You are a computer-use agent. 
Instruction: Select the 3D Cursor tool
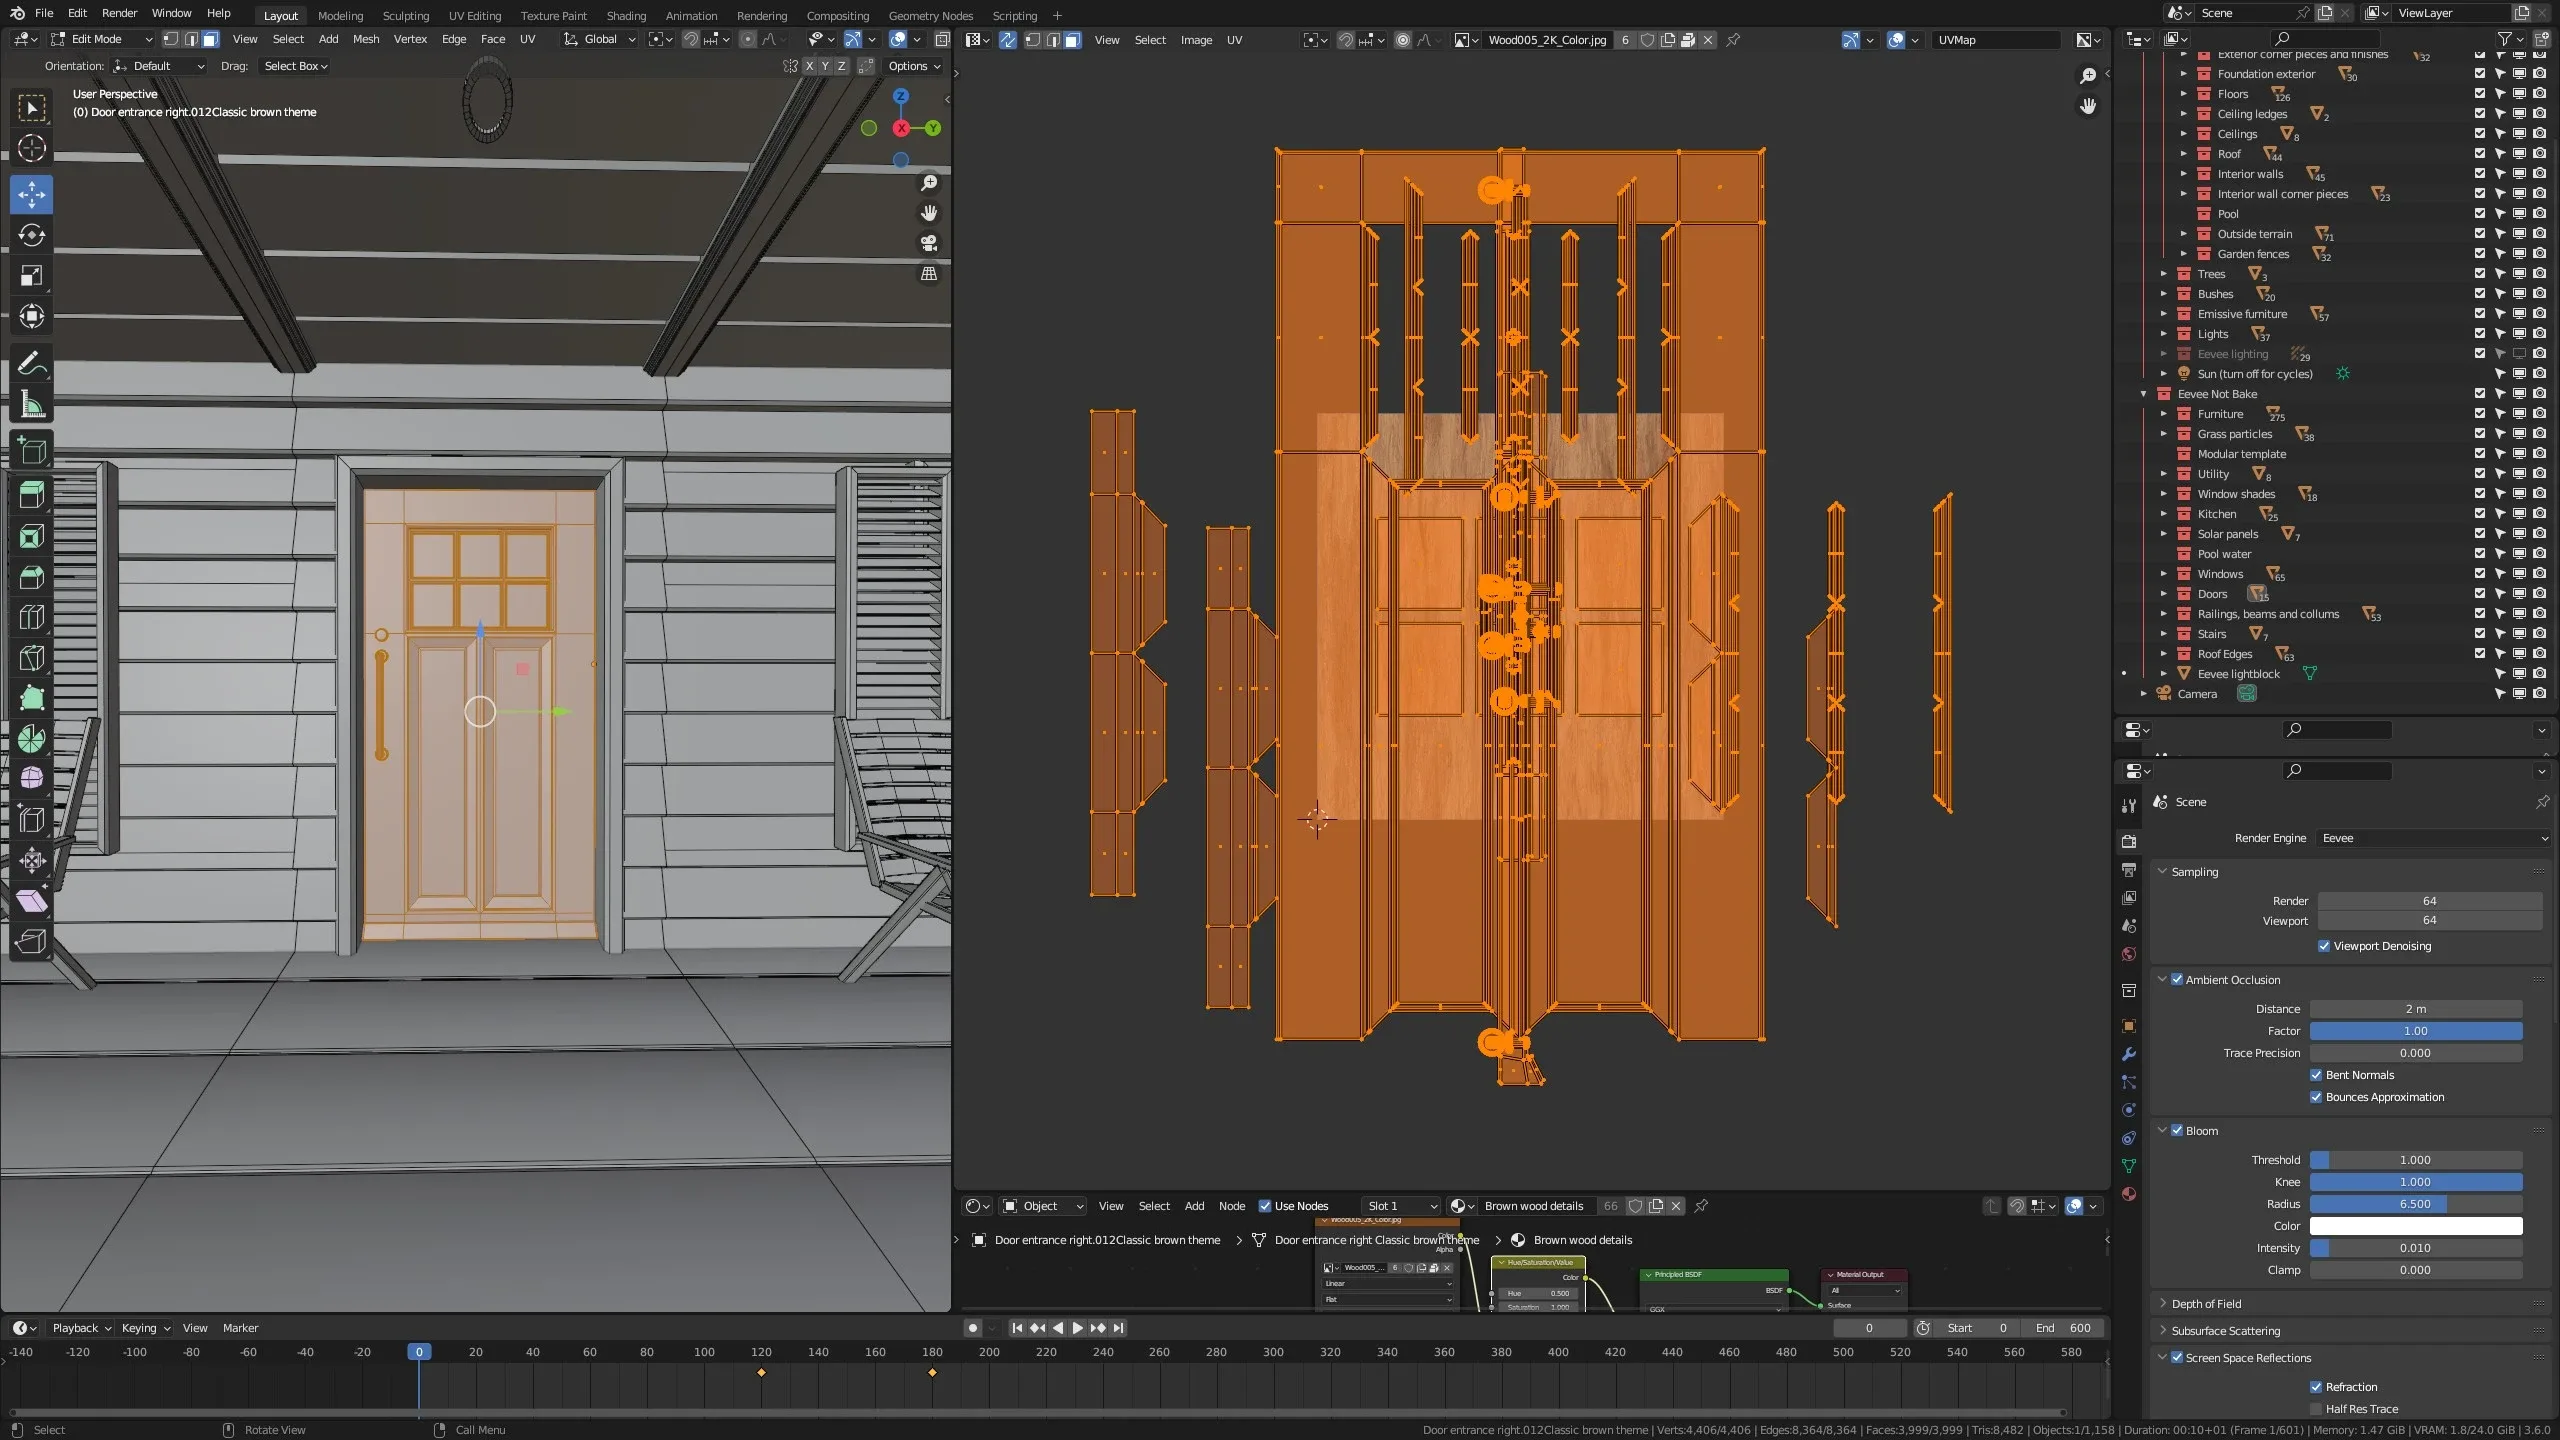(31, 148)
